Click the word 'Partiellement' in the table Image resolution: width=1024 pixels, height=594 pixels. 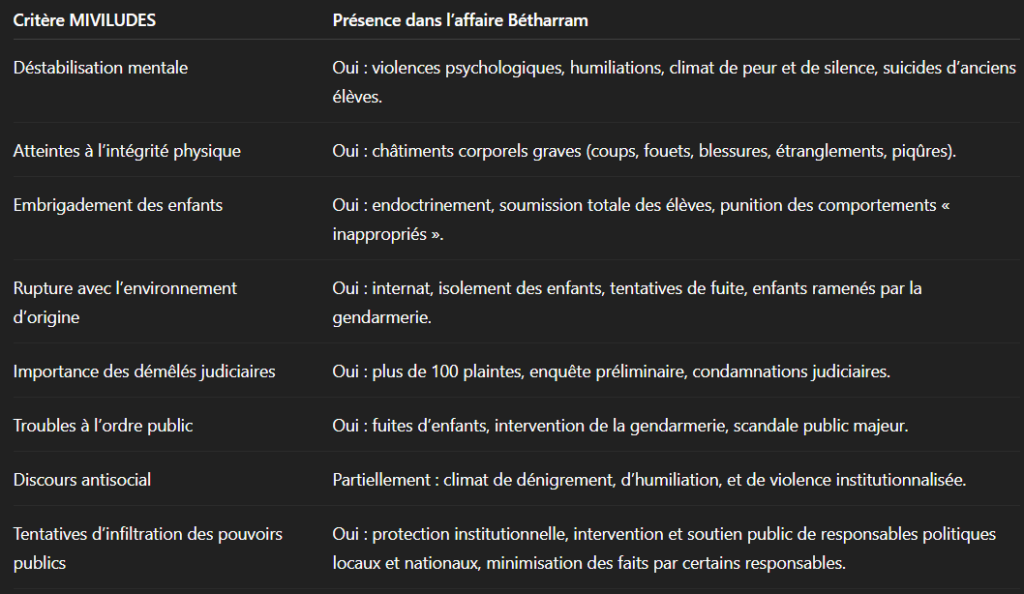coord(381,479)
